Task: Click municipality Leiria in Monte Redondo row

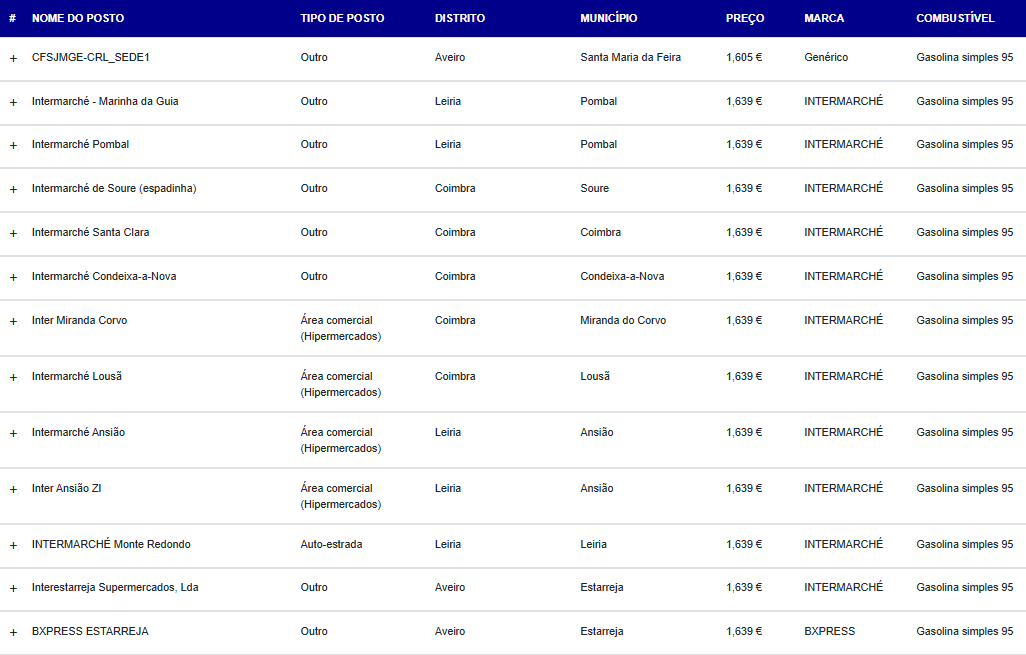Action: [x=593, y=544]
